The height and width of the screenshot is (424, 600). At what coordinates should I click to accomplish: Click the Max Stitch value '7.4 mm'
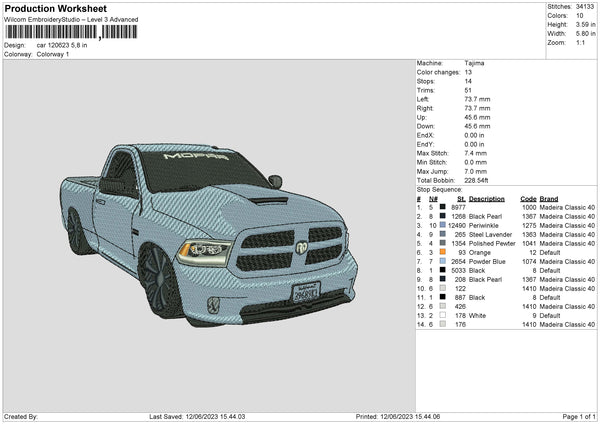476,153
